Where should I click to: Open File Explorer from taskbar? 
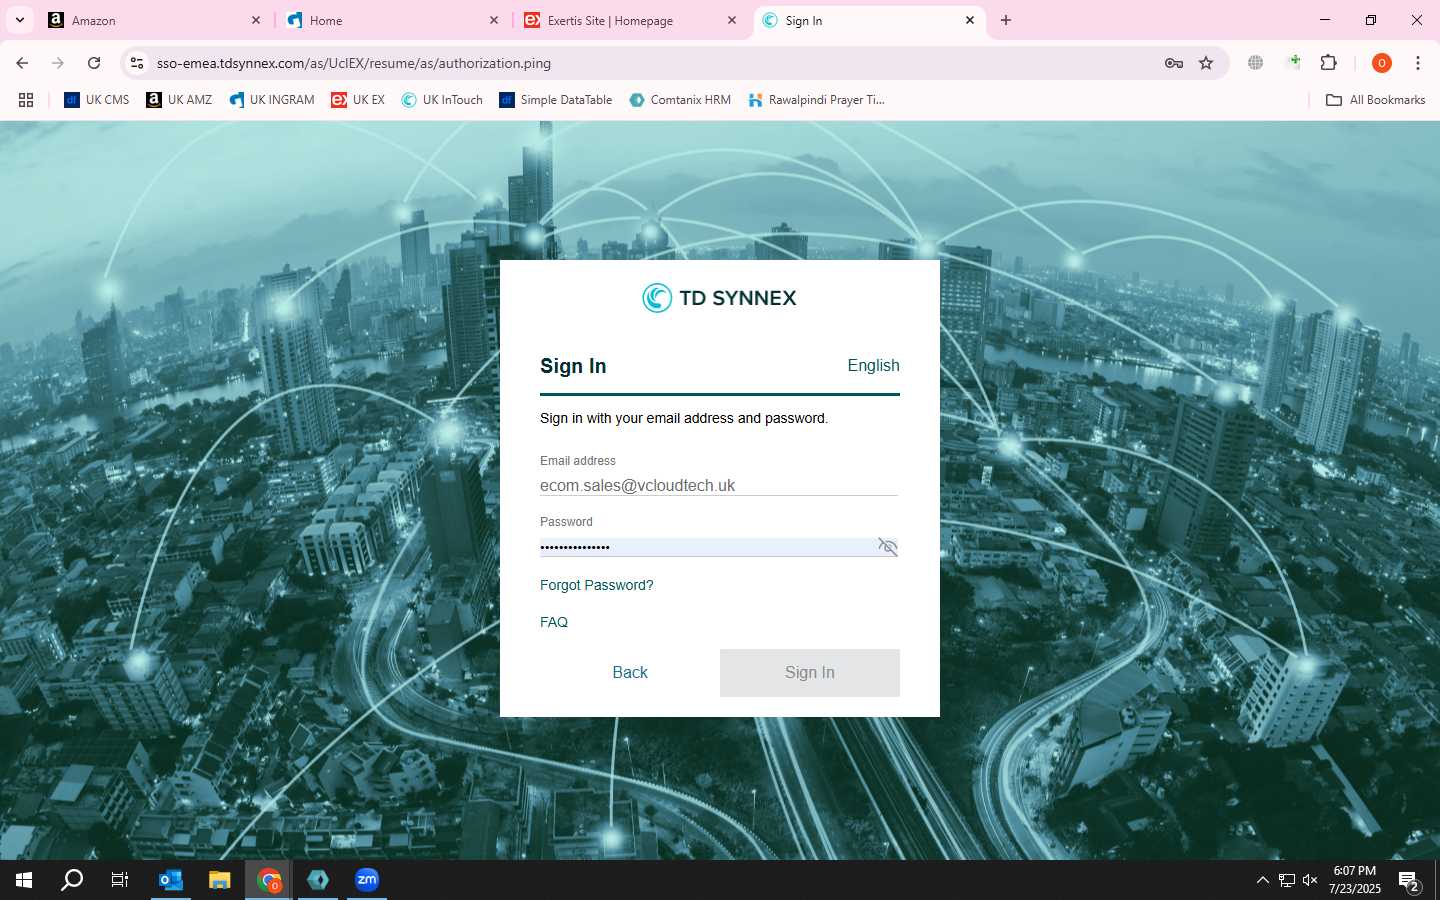click(220, 880)
